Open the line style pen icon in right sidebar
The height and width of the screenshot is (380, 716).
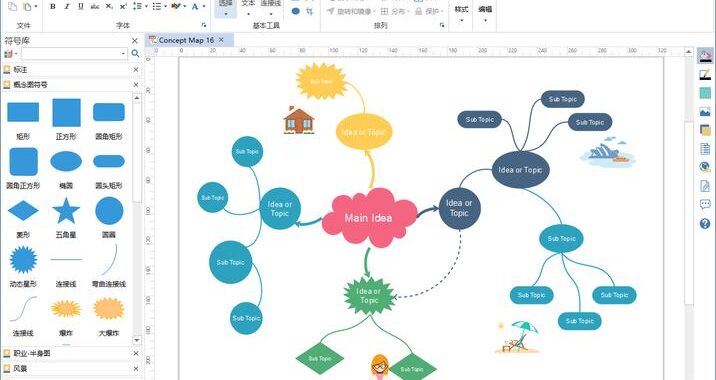[705, 74]
